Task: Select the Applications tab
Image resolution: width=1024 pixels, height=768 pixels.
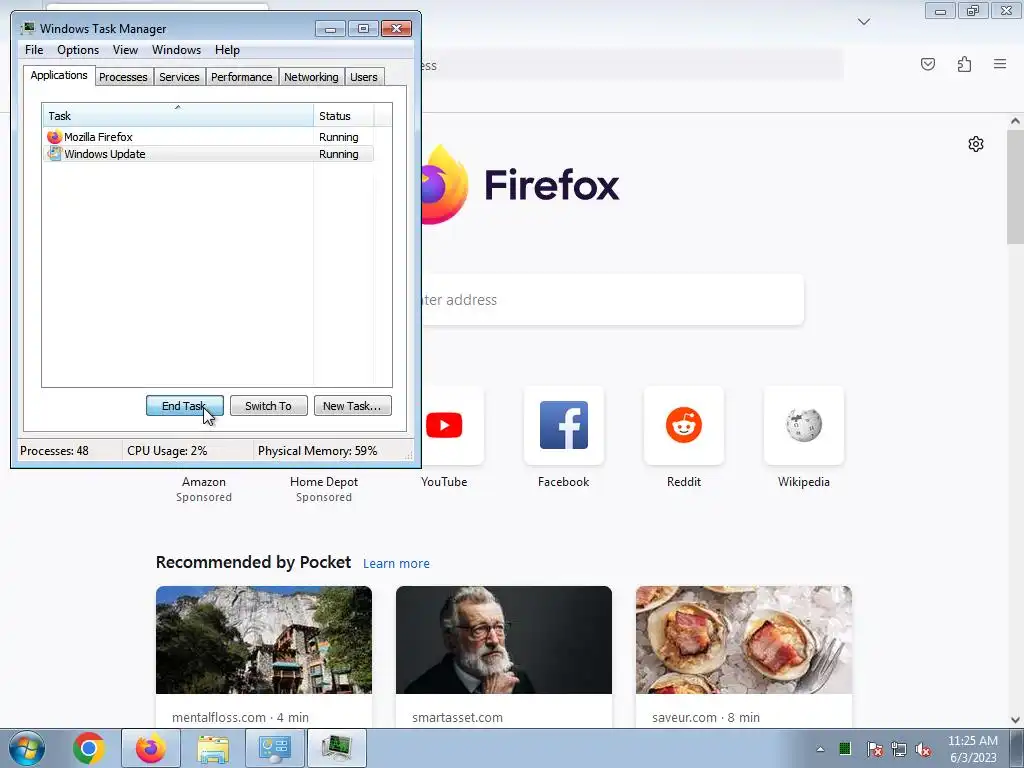Action: pyautogui.click(x=59, y=75)
